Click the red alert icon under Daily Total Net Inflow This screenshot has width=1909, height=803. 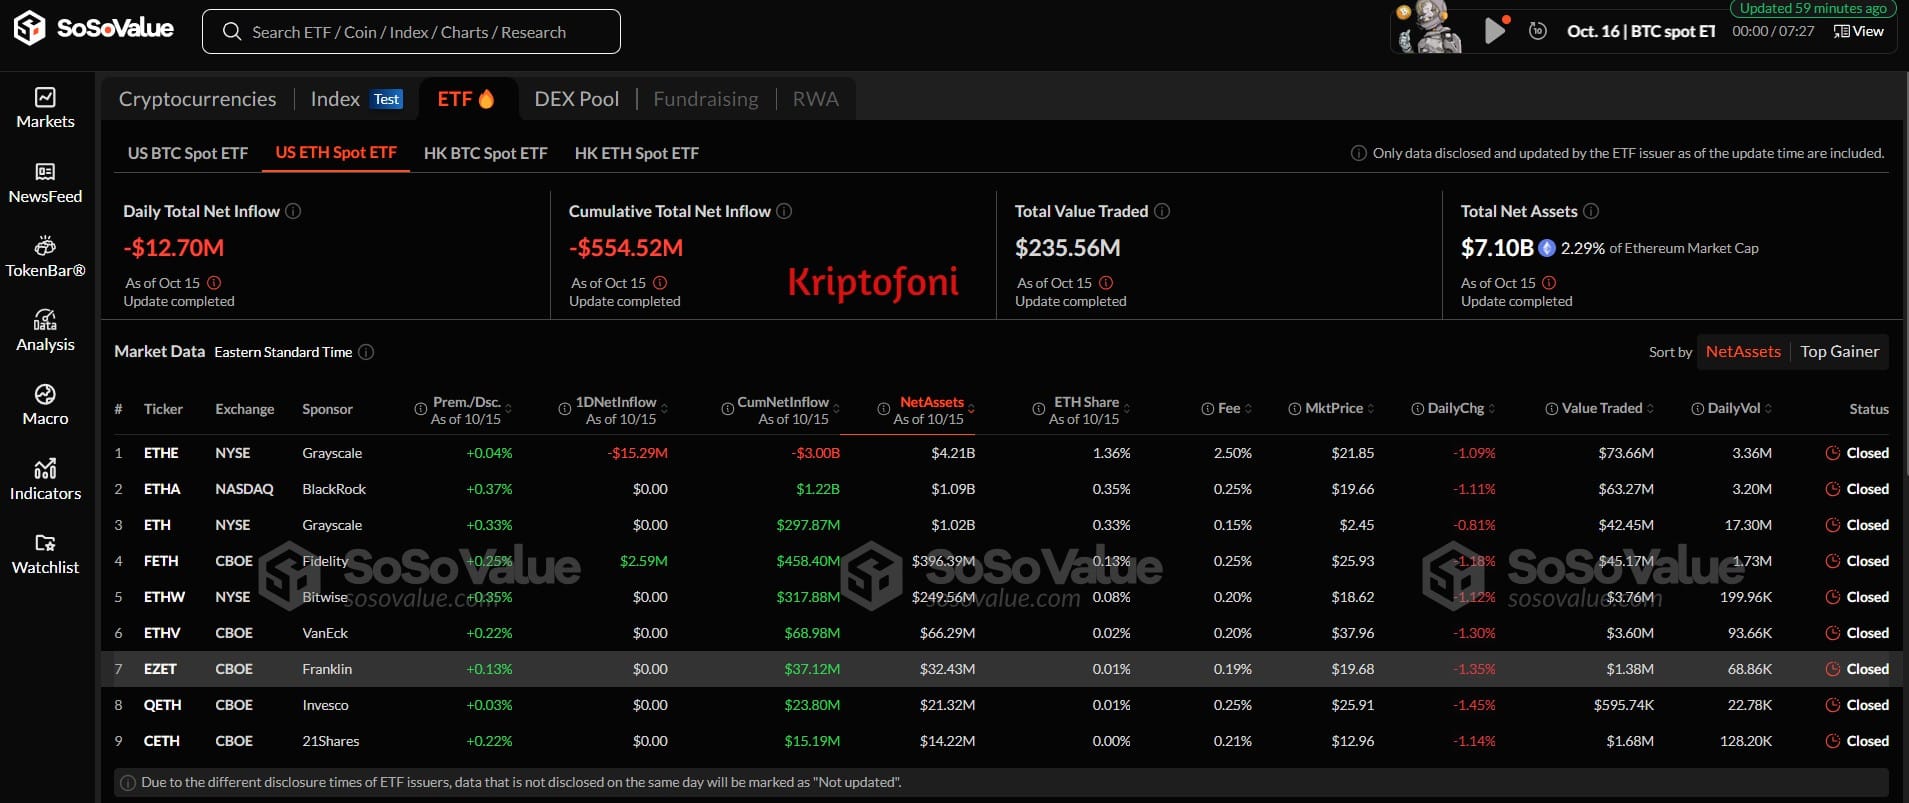pos(214,283)
